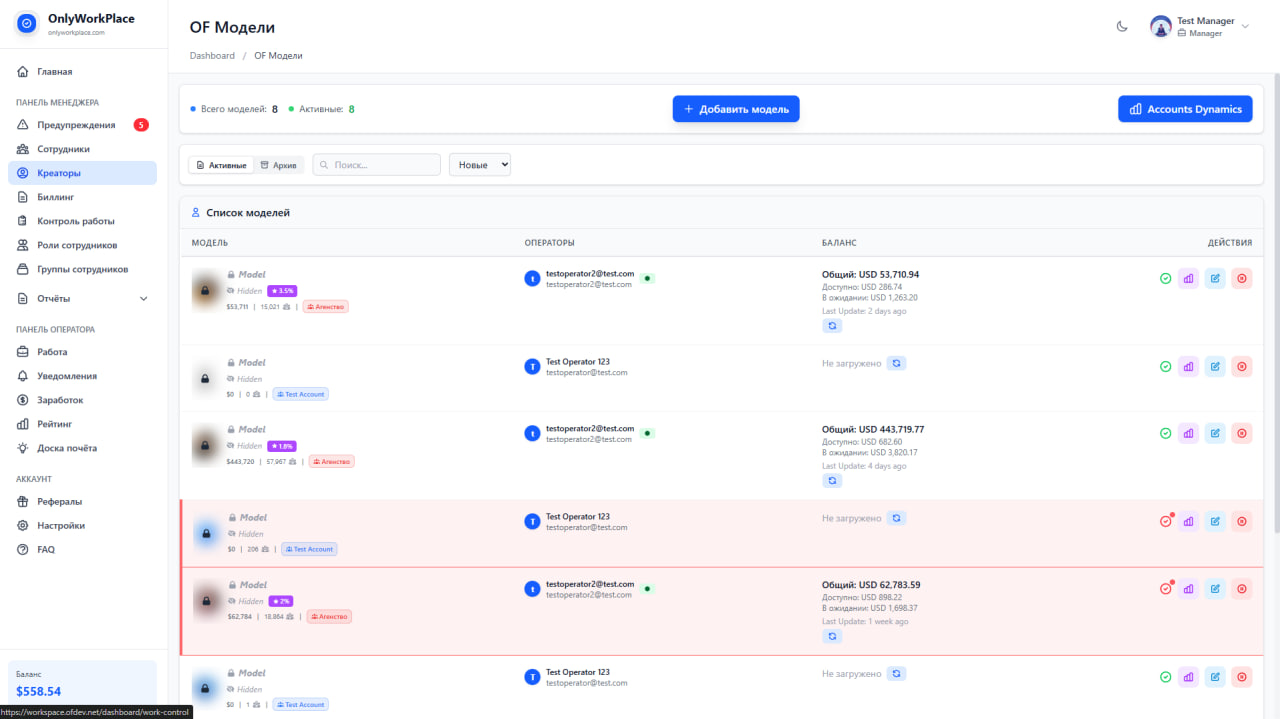Click the Агенство badge on first model
Viewport: 1280px width, 719px height.
click(x=325, y=306)
